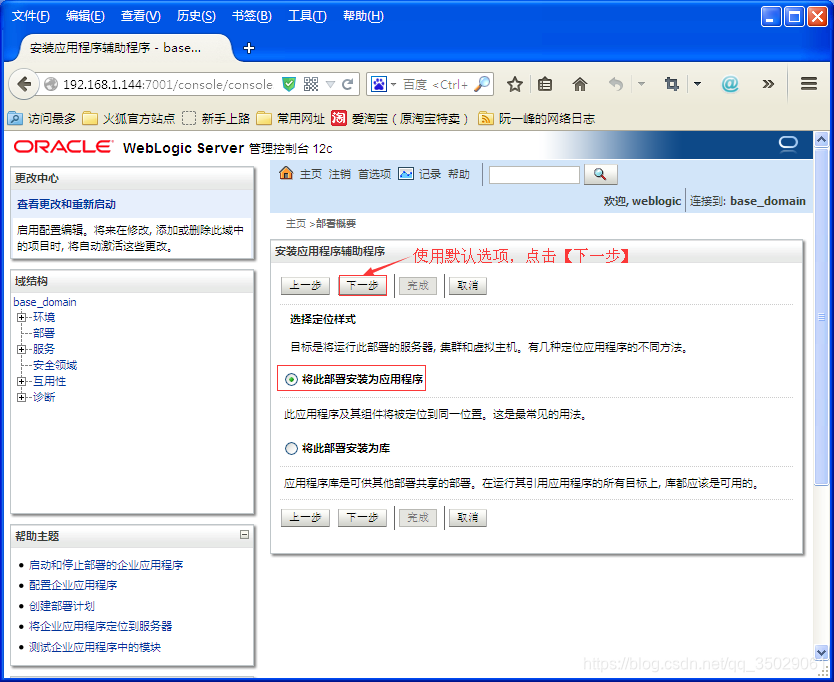Expand the 环境 tree node
Image resolution: width=834 pixels, height=682 pixels.
(x=22, y=318)
